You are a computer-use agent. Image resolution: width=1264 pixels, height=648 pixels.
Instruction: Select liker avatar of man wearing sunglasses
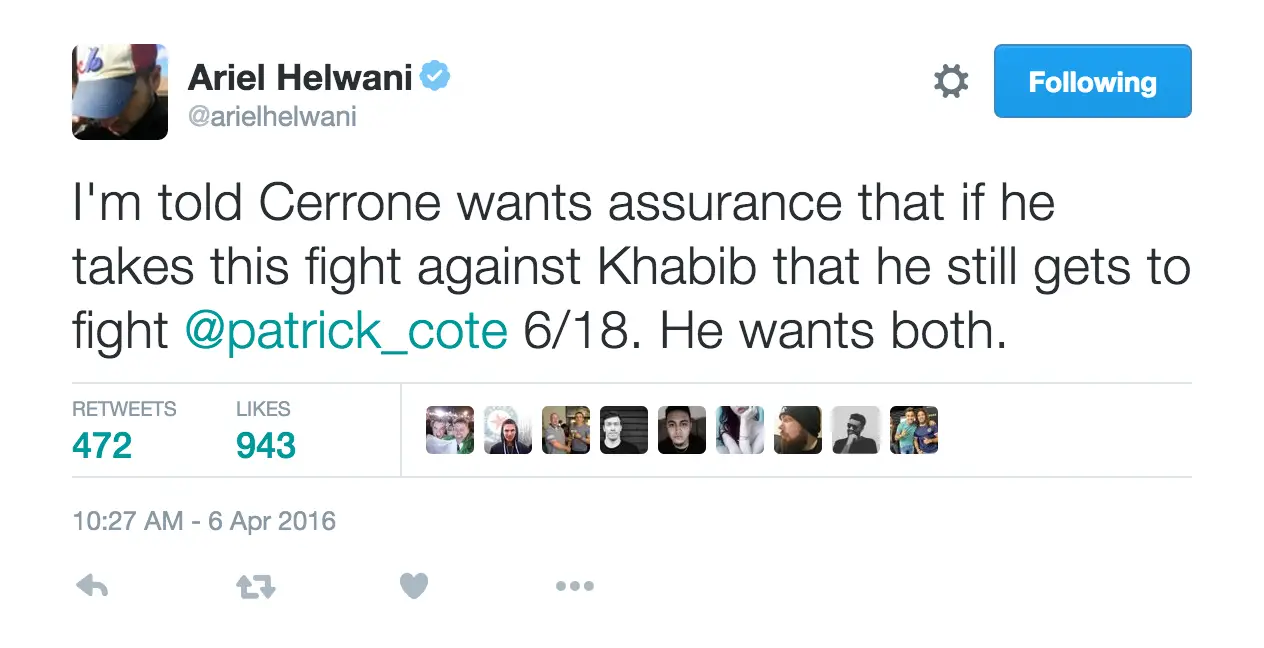click(856, 430)
